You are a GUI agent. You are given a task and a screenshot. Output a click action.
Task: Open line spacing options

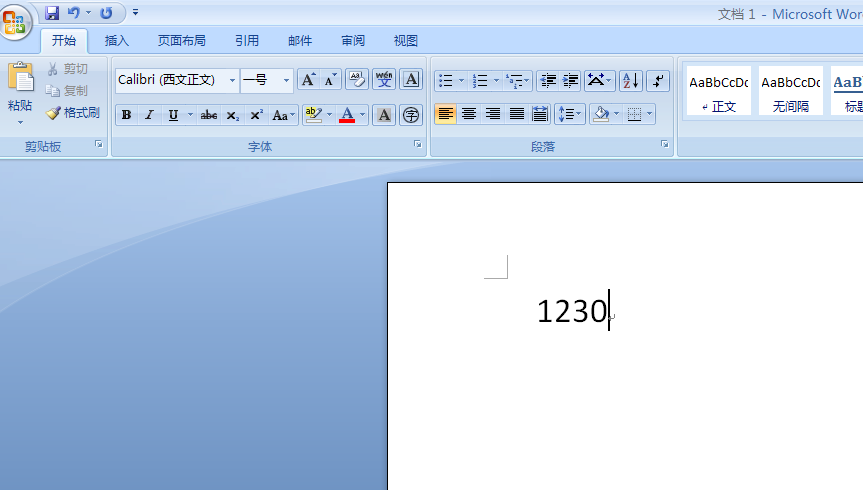point(570,114)
